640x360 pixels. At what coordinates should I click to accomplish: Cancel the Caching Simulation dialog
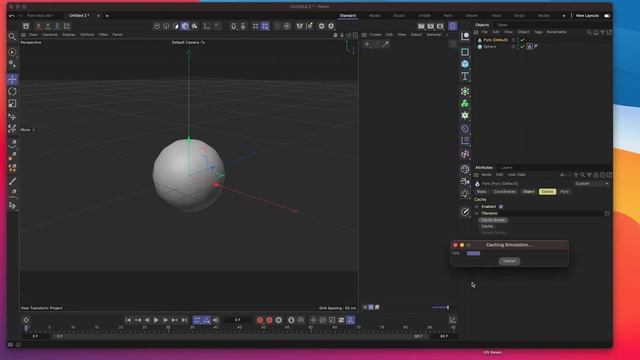(x=509, y=261)
